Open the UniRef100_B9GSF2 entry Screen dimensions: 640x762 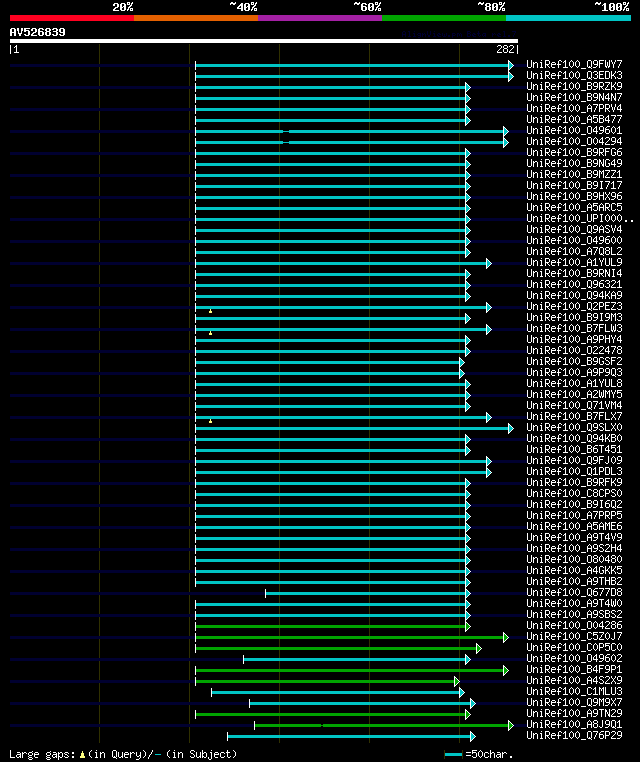pos(574,361)
